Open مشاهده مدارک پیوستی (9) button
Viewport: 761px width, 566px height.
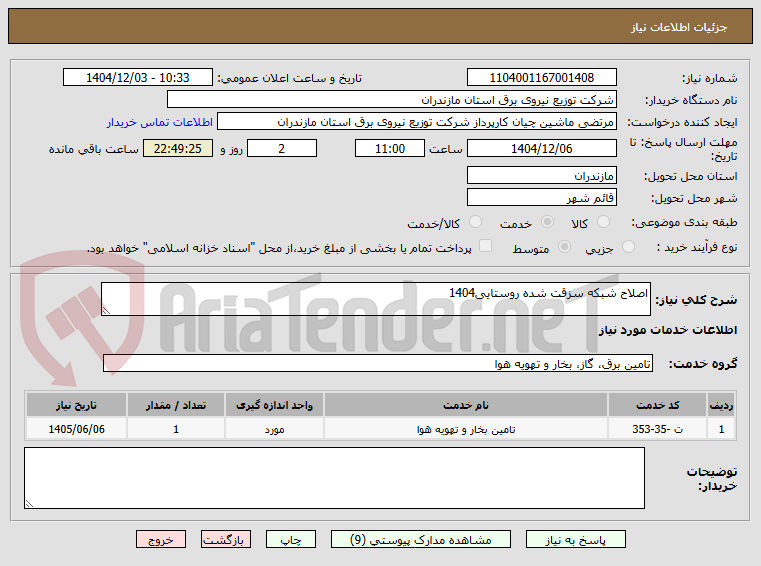pos(421,539)
